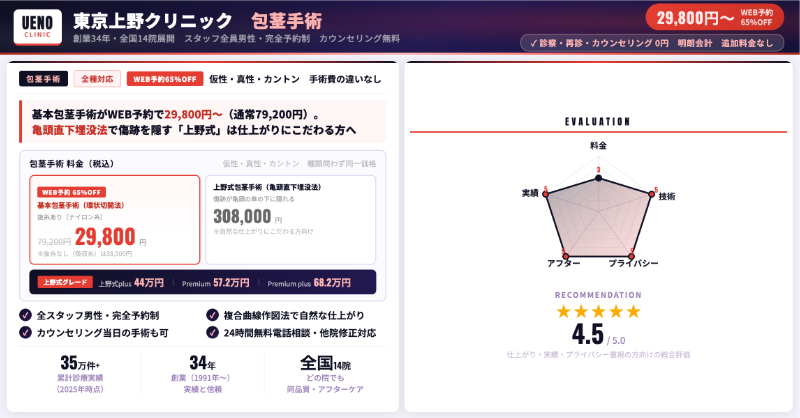
Task: Click the 技術 point on the radar chart
Action: [x=651, y=196]
